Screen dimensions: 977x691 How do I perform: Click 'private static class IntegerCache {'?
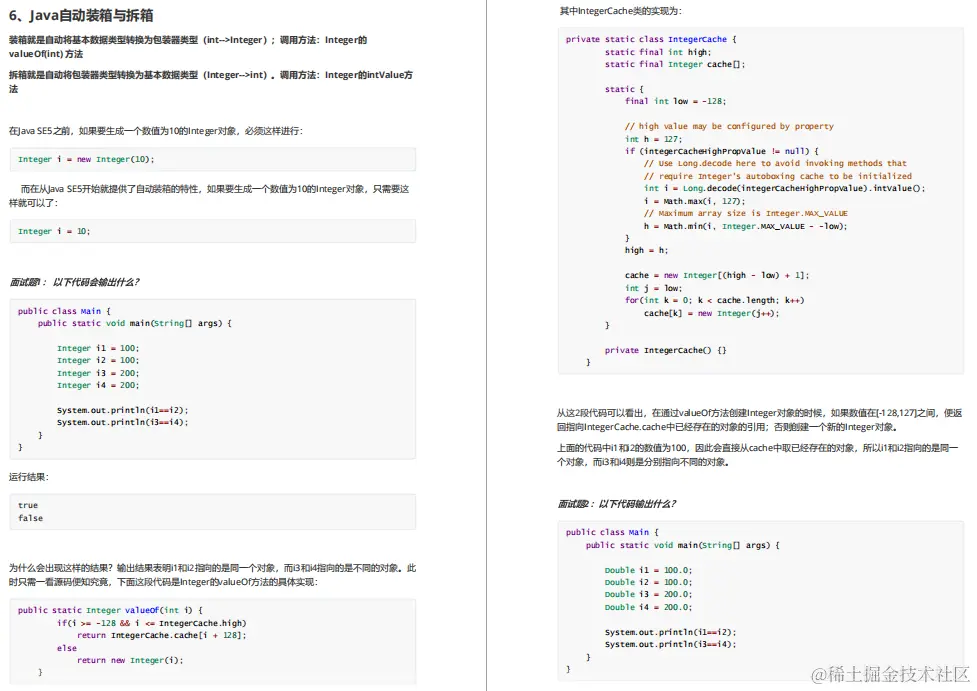651,39
